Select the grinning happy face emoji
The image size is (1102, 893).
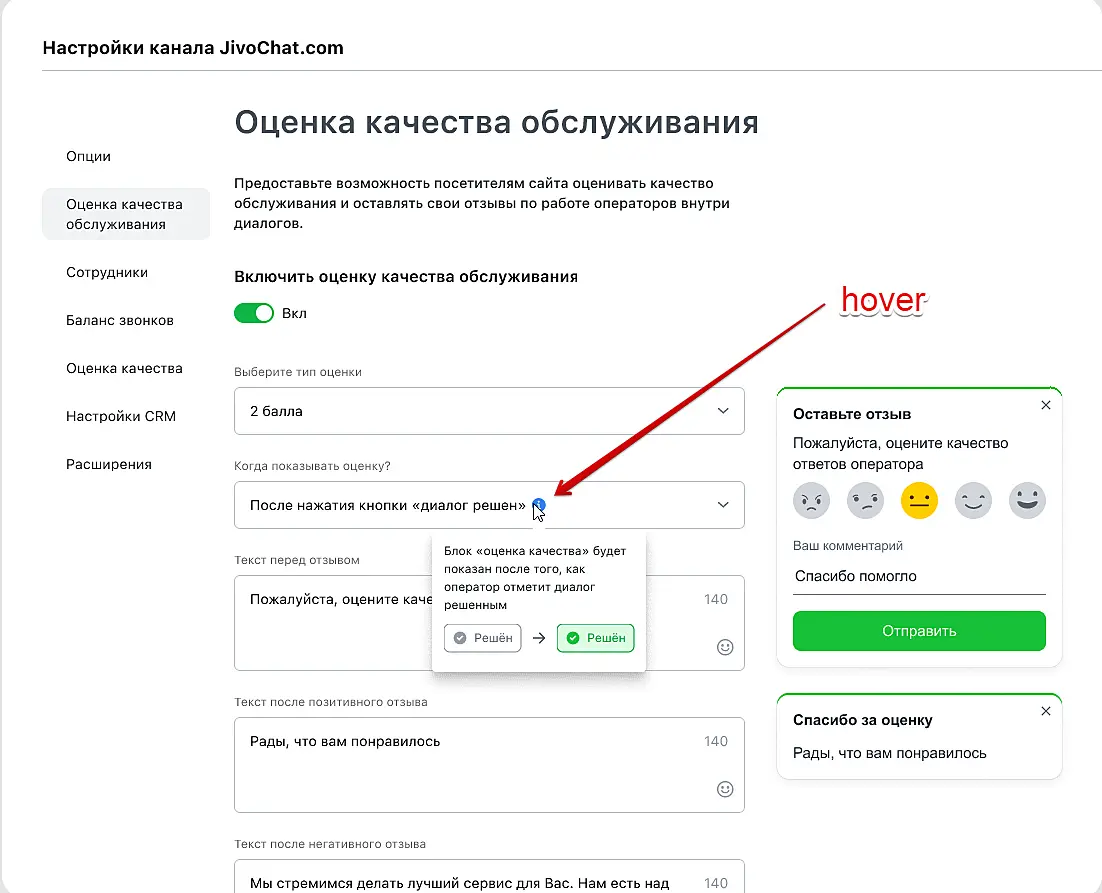click(1028, 501)
